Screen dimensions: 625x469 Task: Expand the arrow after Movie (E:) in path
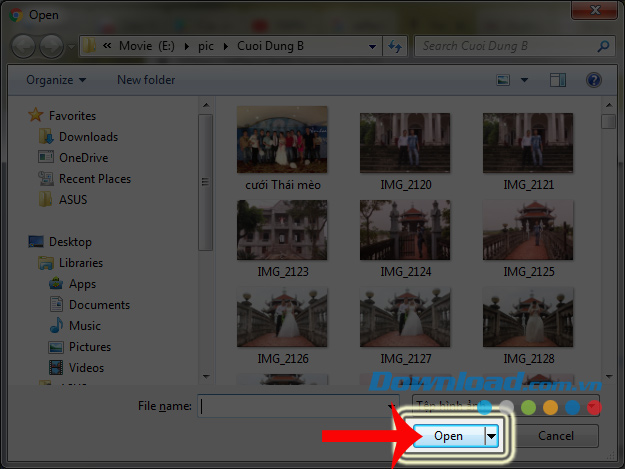click(187, 47)
